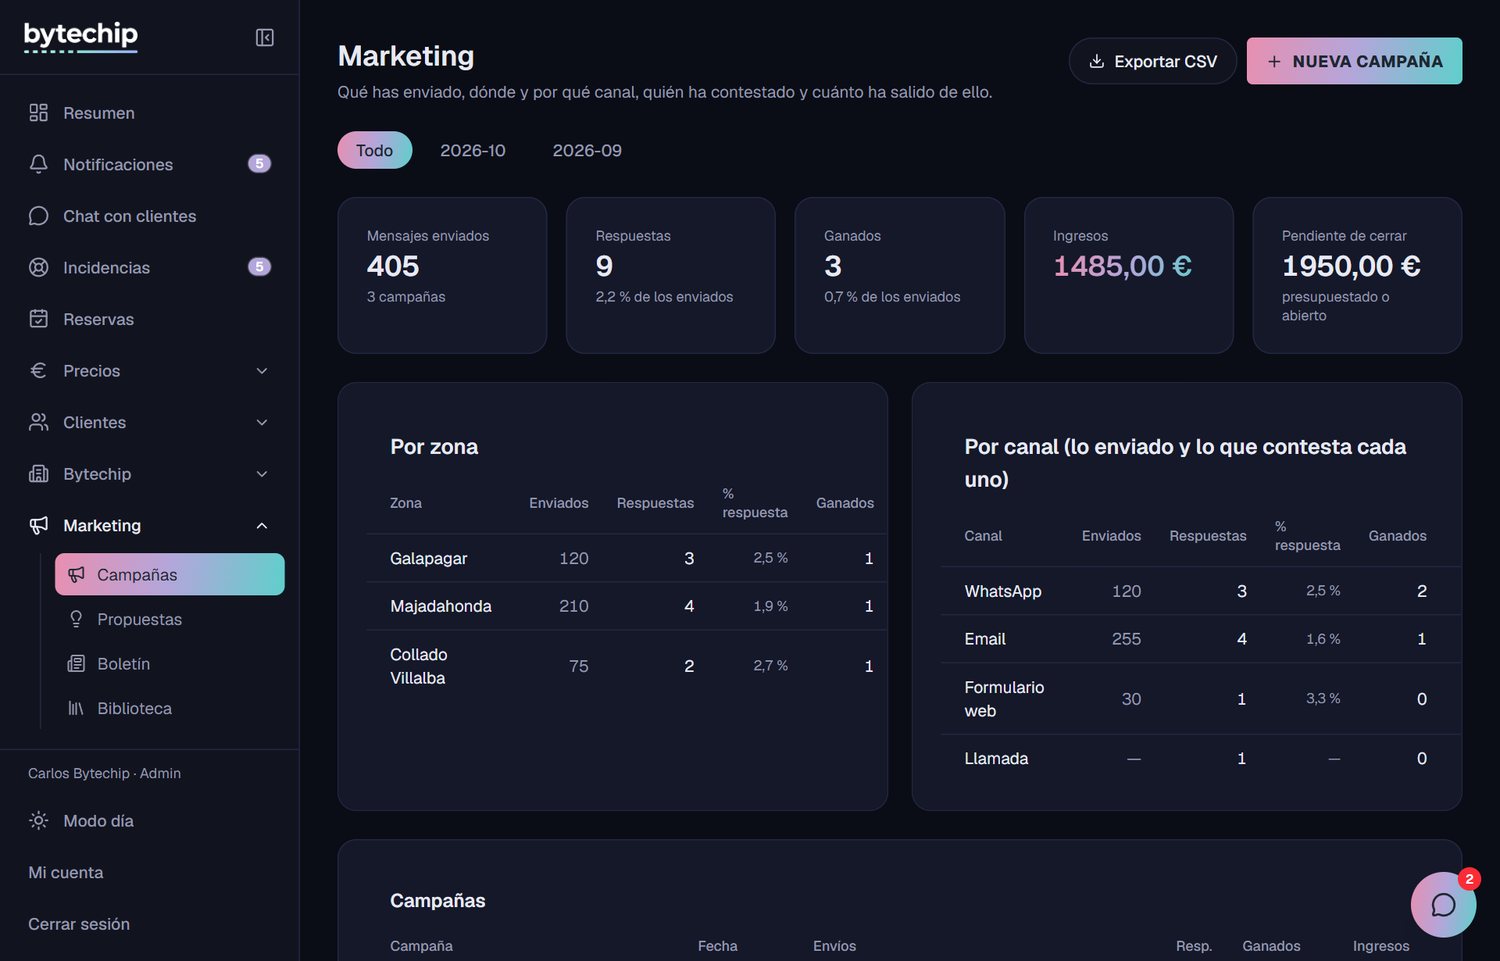Click the bytechip logo

[x=81, y=36]
